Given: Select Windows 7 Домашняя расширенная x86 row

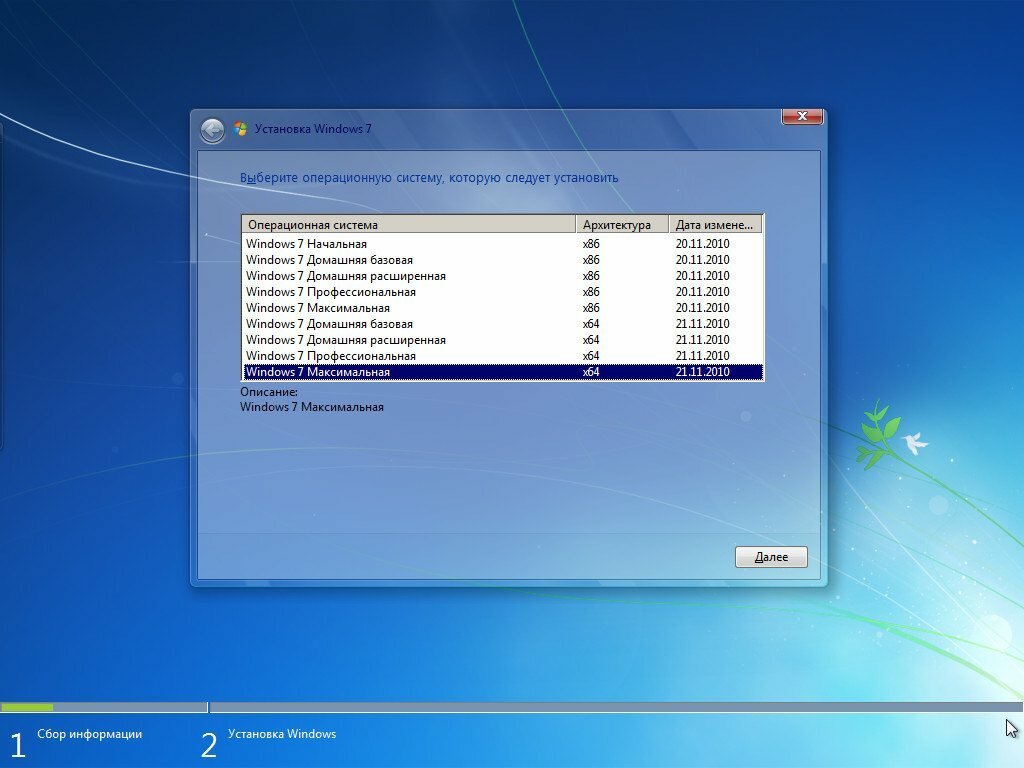Looking at the screenshot, I should pyautogui.click(x=346, y=276).
